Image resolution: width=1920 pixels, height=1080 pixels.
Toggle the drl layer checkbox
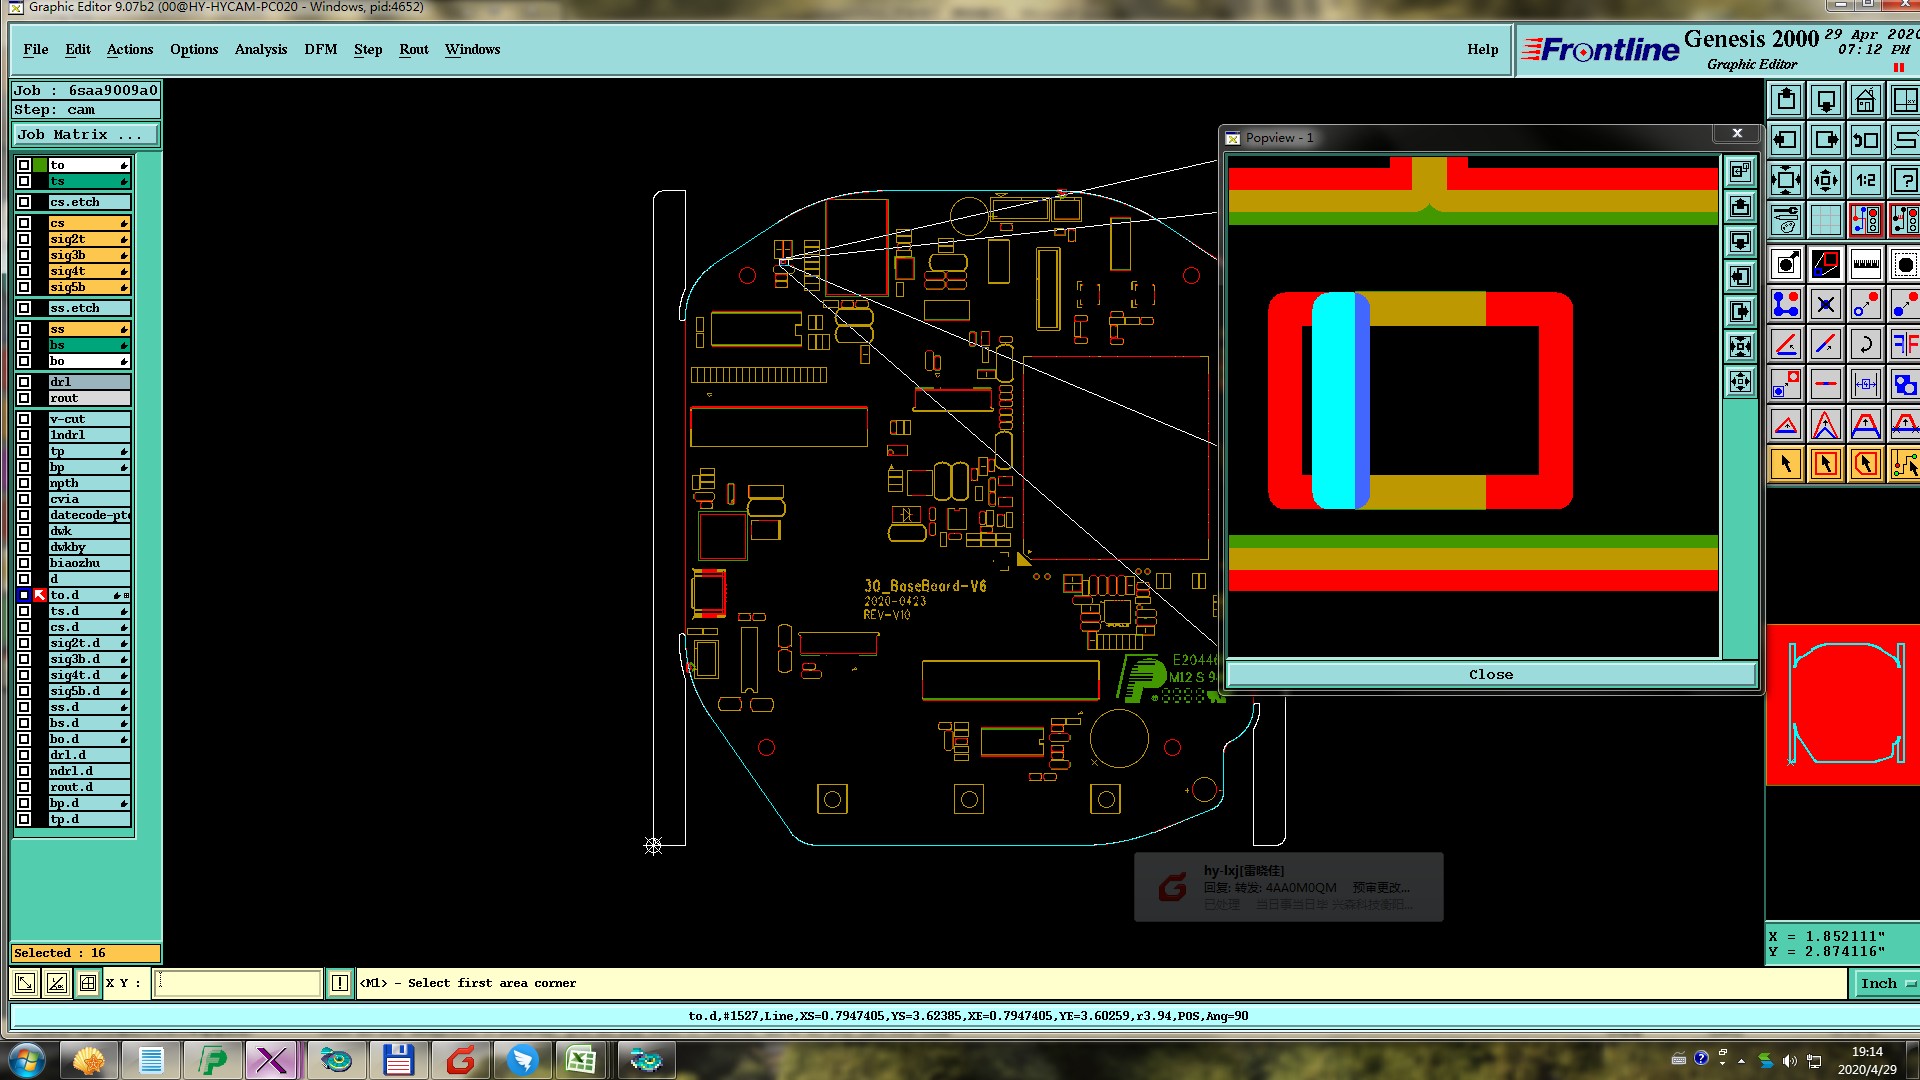(x=24, y=382)
